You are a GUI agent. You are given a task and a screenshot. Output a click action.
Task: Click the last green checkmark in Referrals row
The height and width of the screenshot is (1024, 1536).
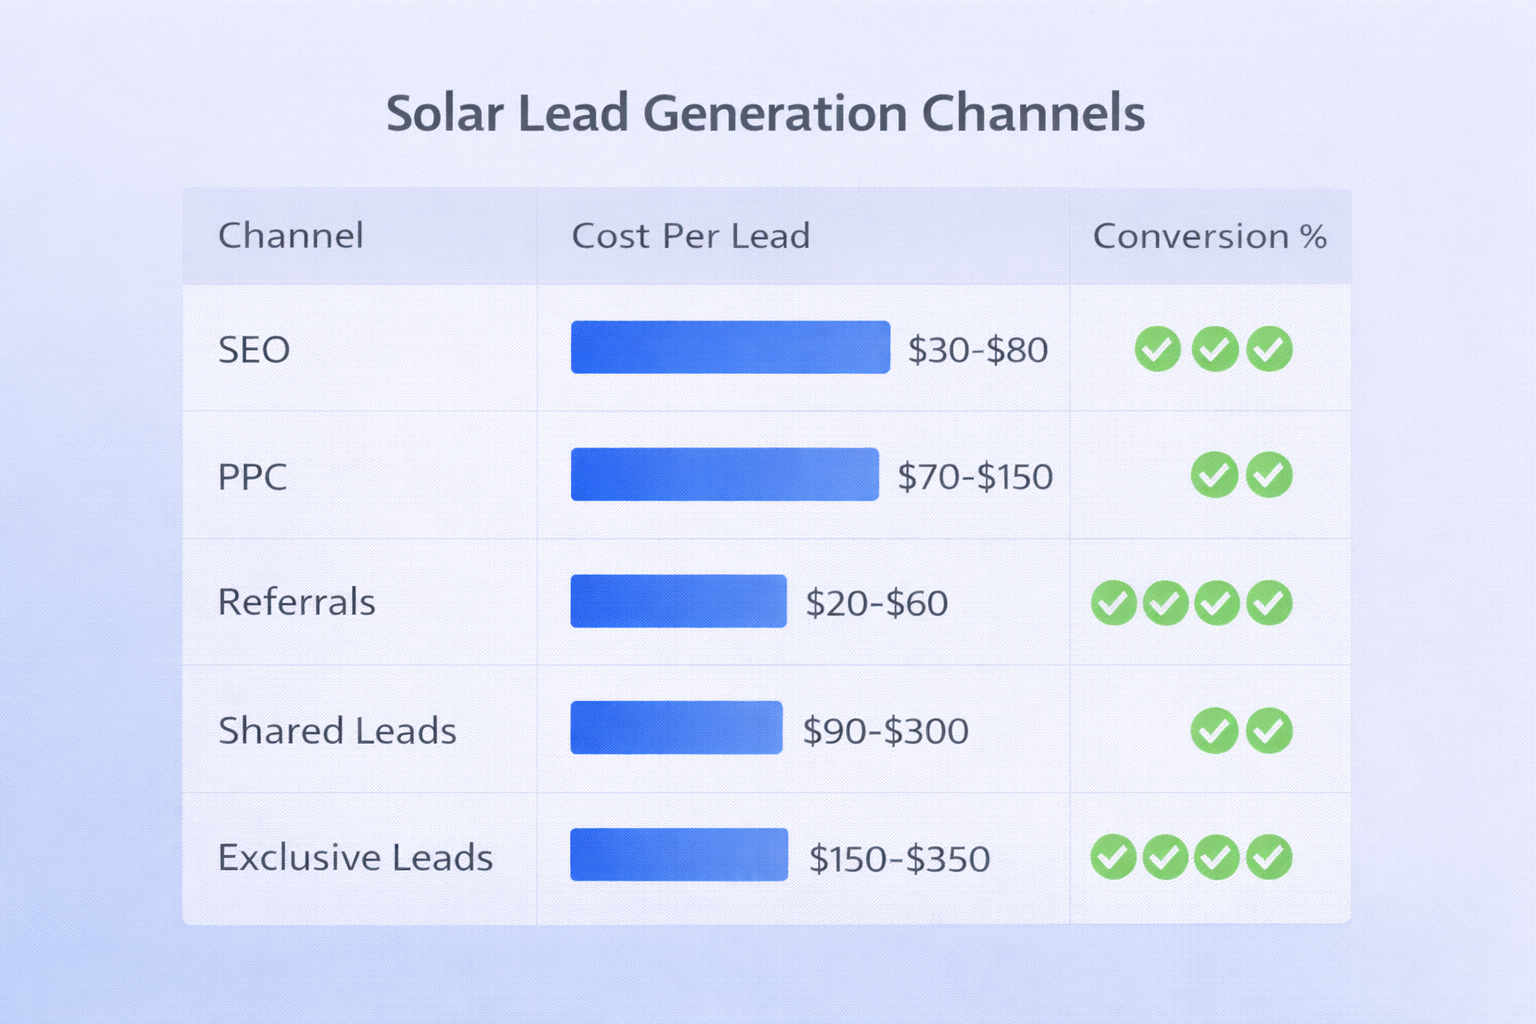tap(1270, 603)
